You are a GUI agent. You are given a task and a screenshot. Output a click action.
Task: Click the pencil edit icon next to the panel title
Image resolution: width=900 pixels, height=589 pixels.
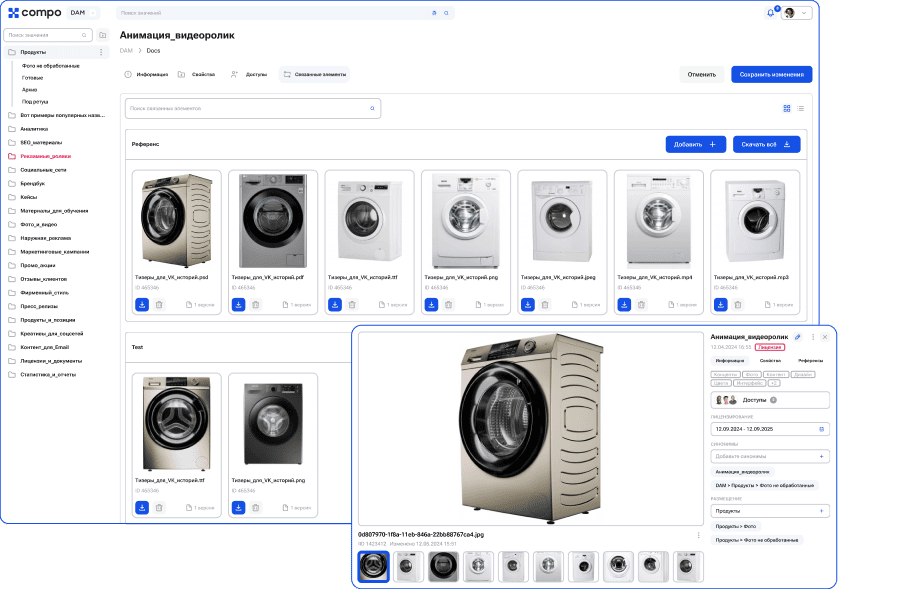click(798, 337)
